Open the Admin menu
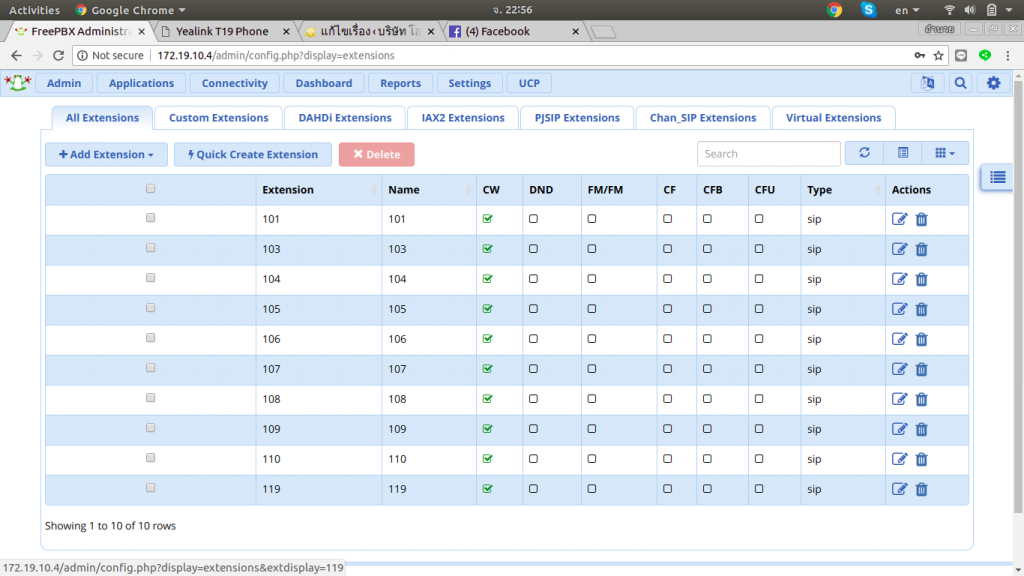The height and width of the screenshot is (576, 1024). tap(64, 83)
